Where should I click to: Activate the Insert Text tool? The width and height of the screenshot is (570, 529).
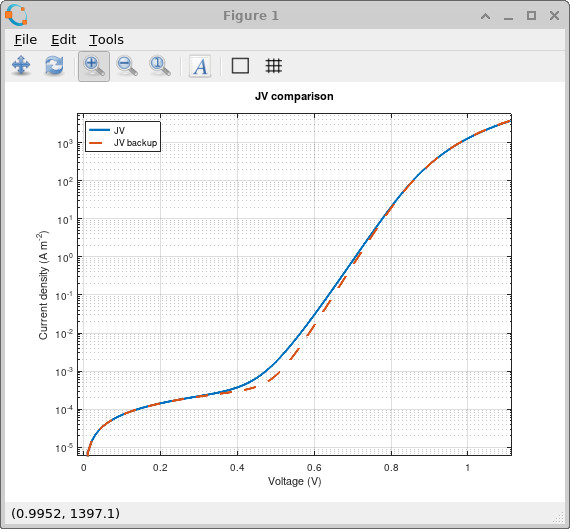click(200, 66)
